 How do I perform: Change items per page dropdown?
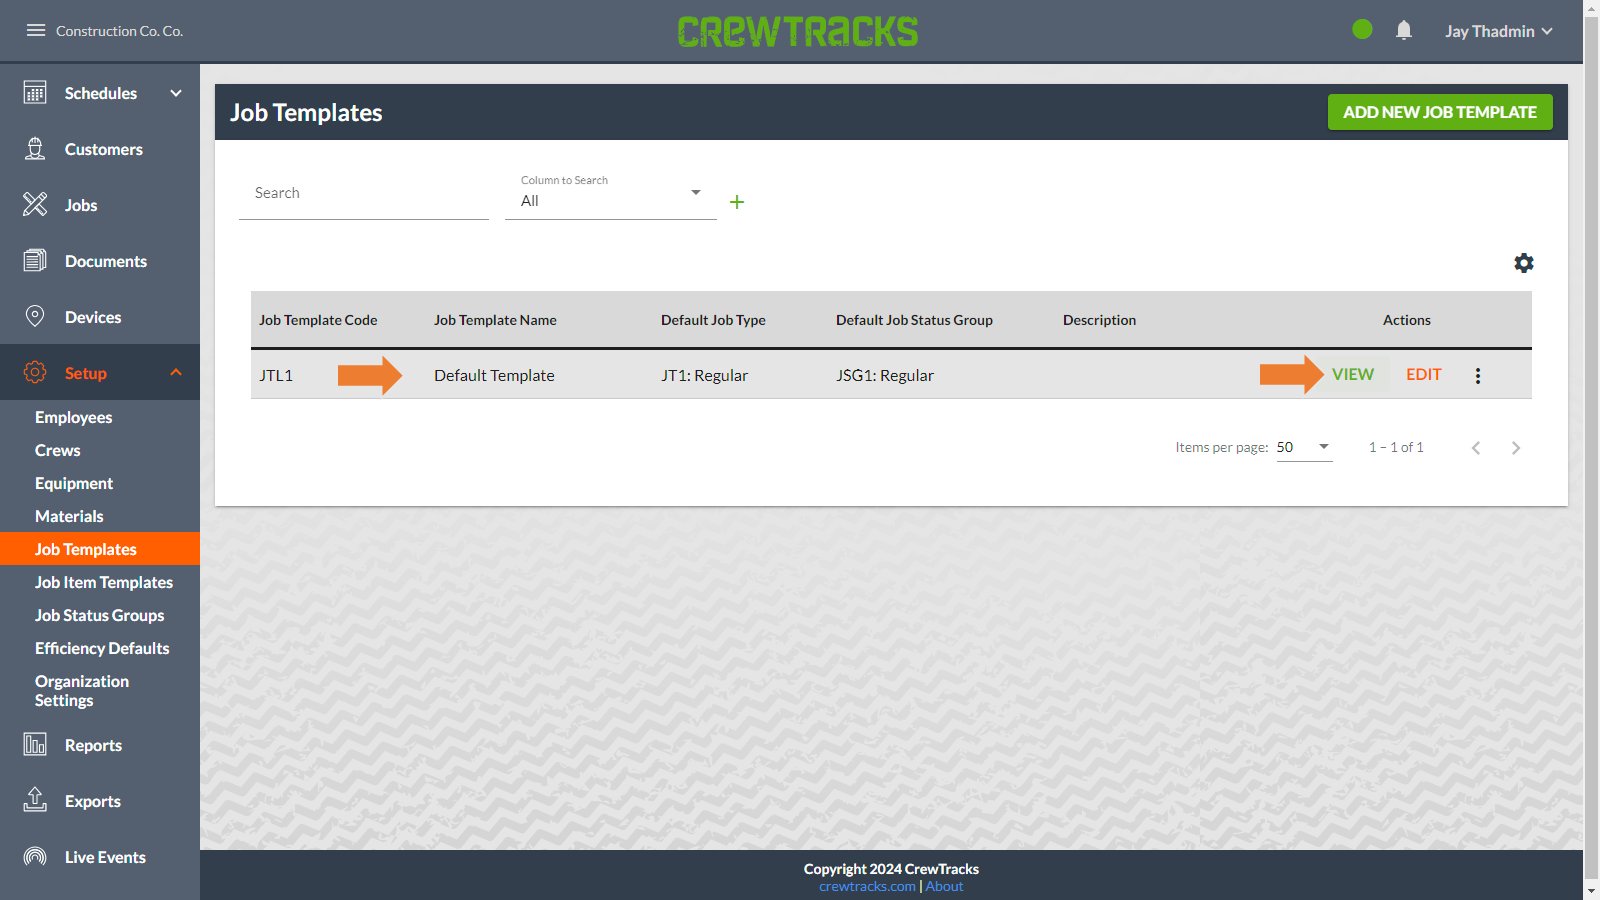coord(1304,447)
